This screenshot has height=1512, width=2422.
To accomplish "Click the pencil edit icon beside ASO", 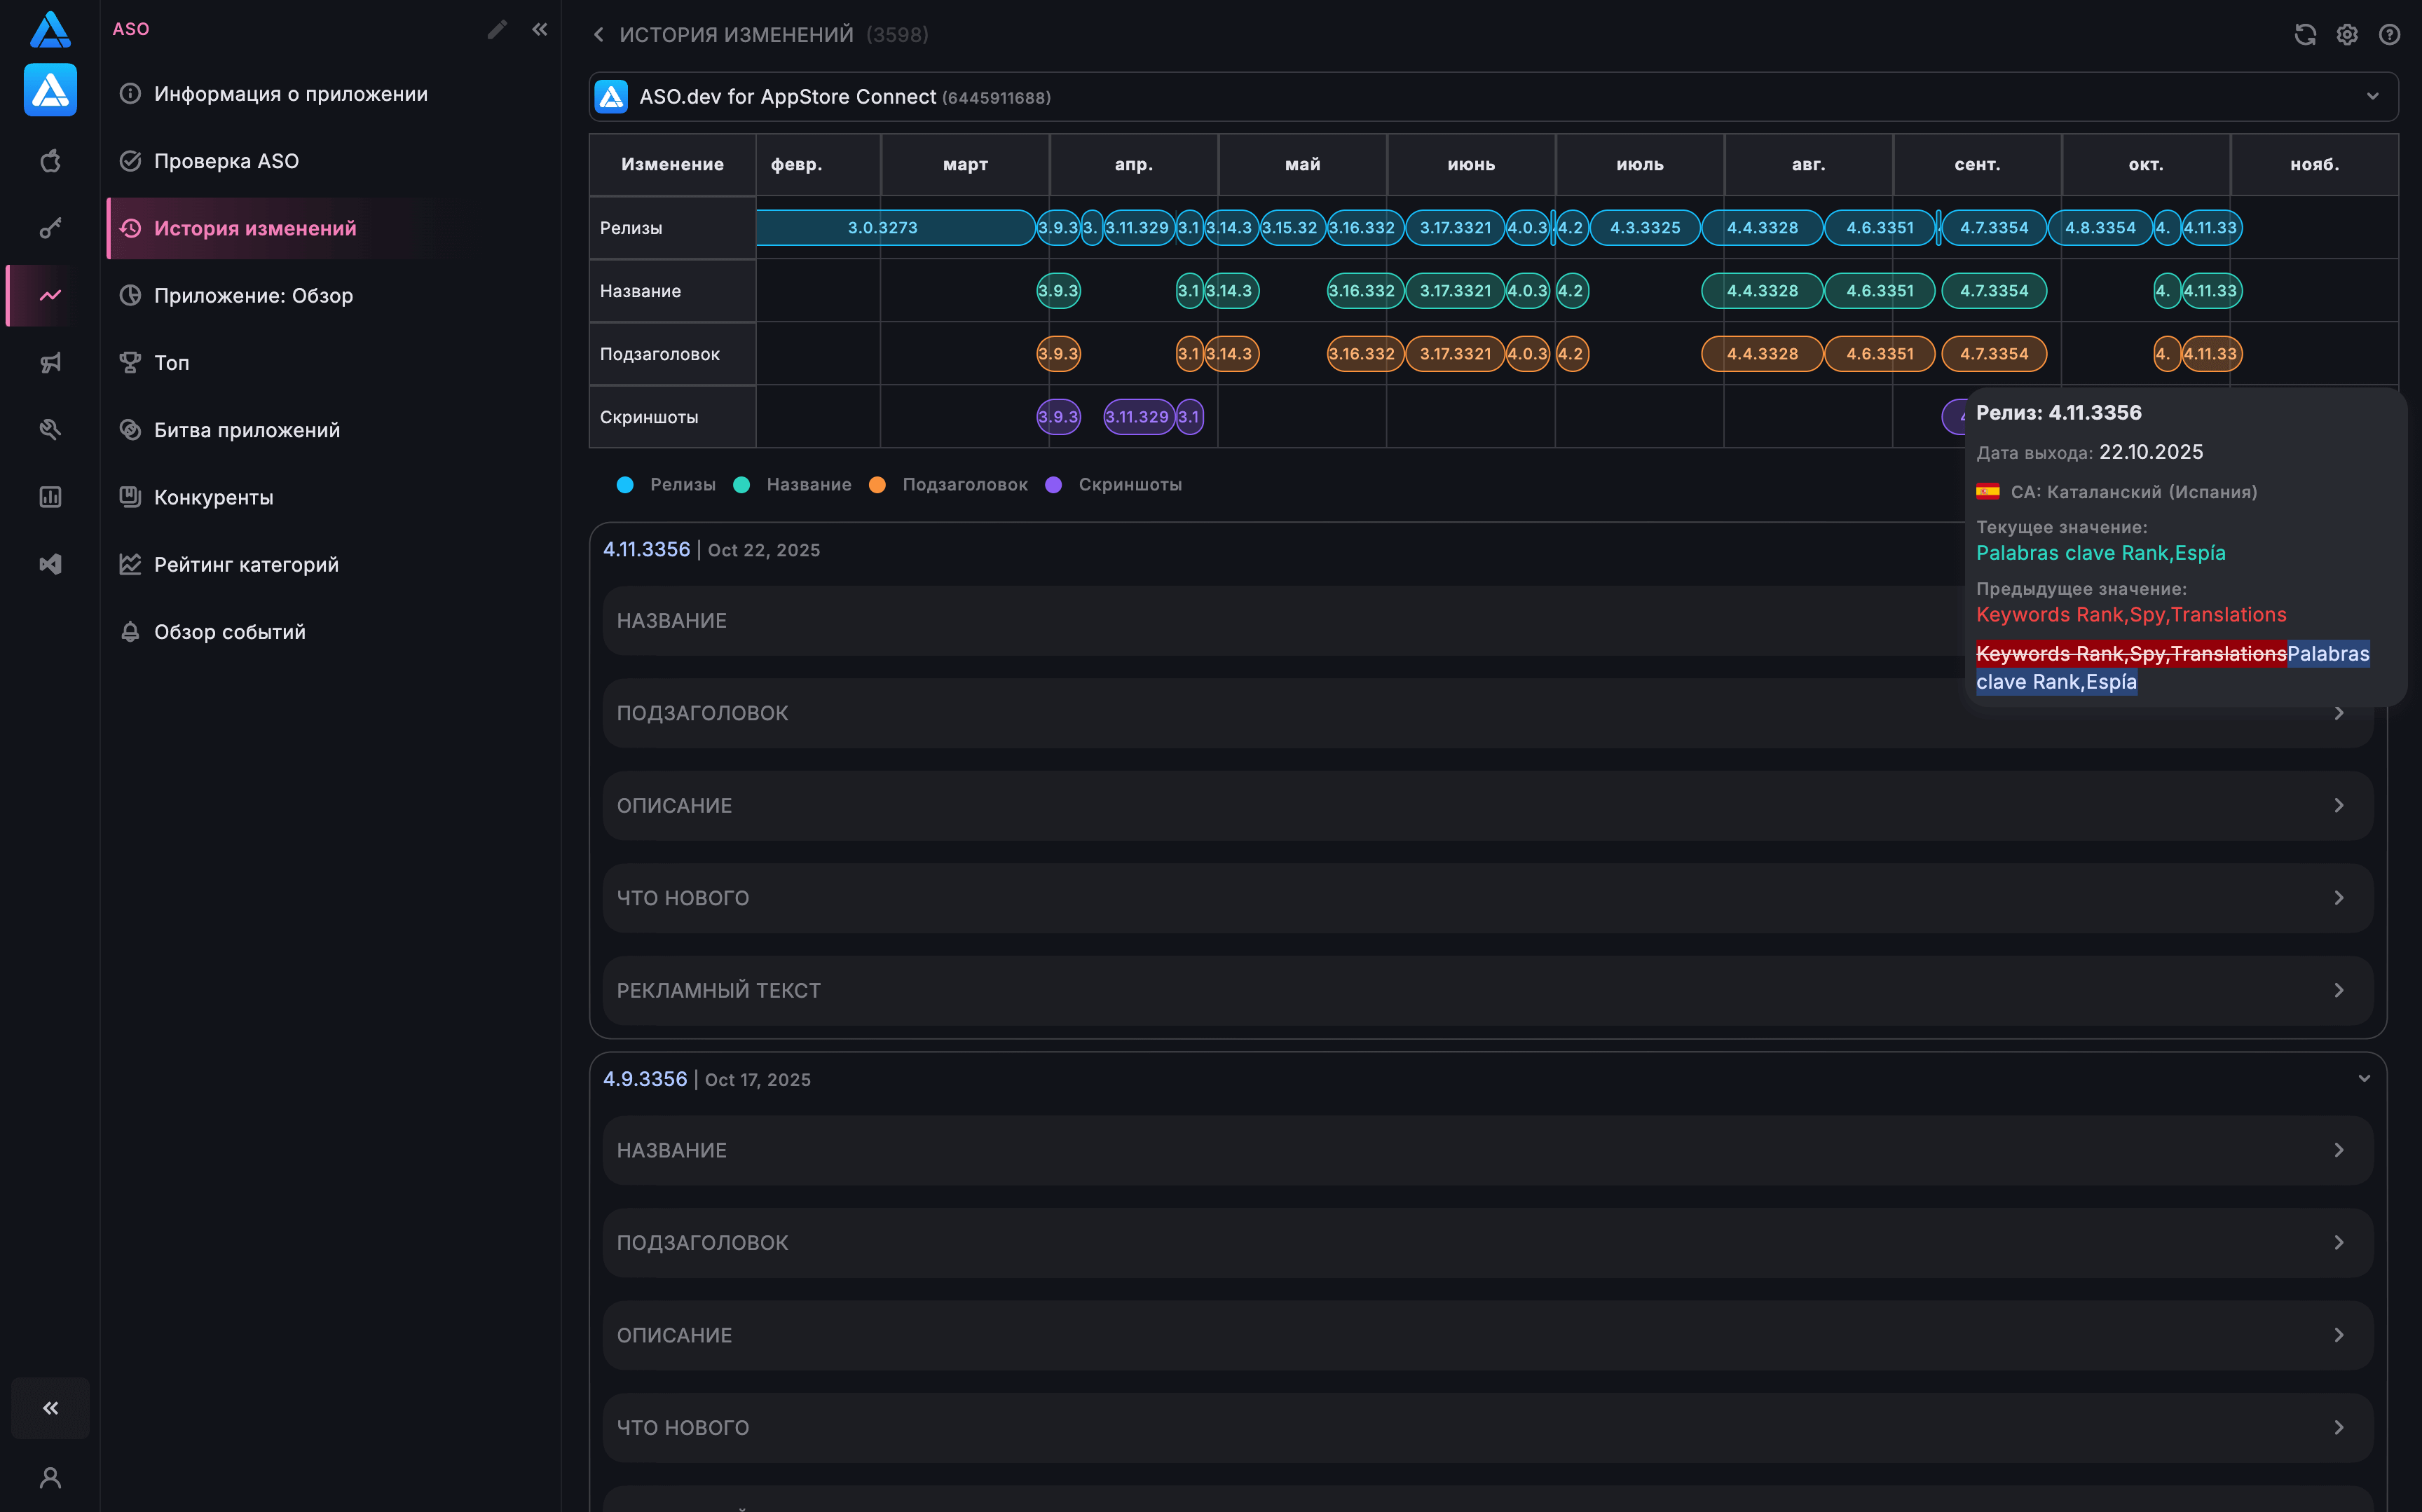I will click(x=497, y=29).
